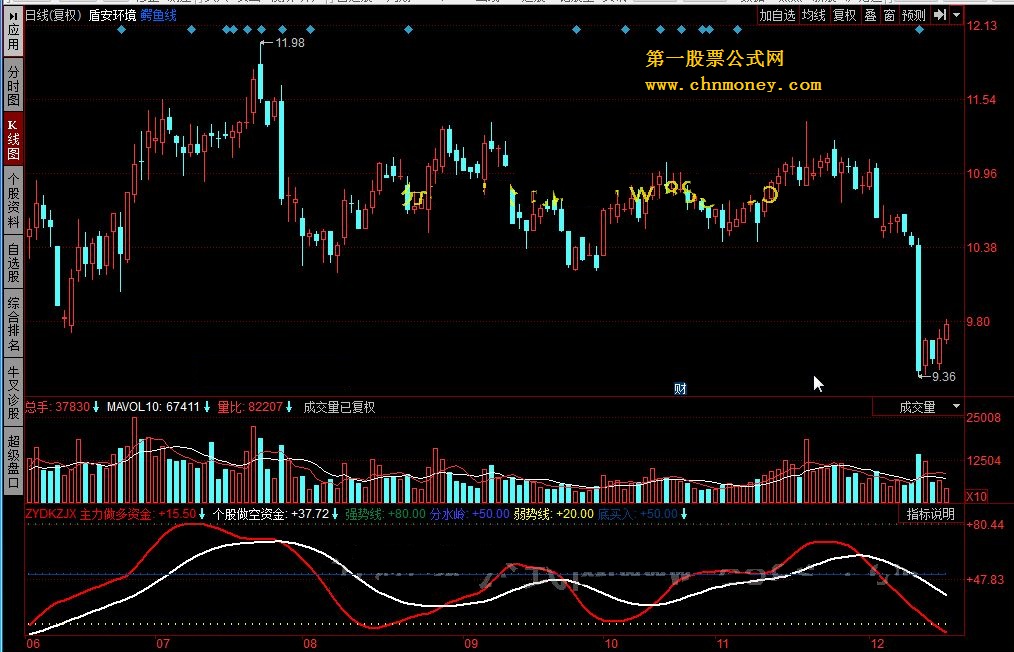Open 综合排名 ranking tab
1014x652 pixels.
click(x=13, y=324)
